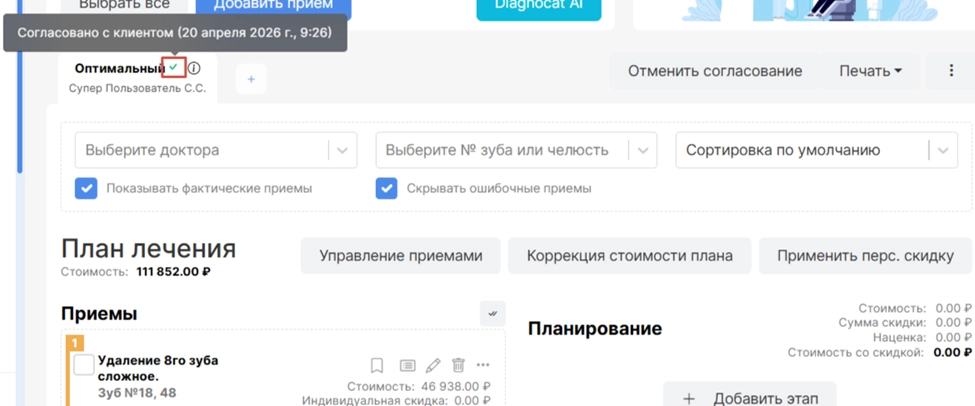The image size is (975, 406).
Task: Delete the appointment using trash icon
Action: (x=458, y=366)
